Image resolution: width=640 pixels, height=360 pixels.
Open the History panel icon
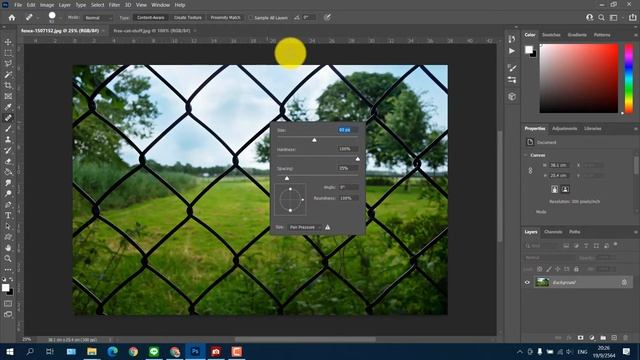tap(512, 39)
